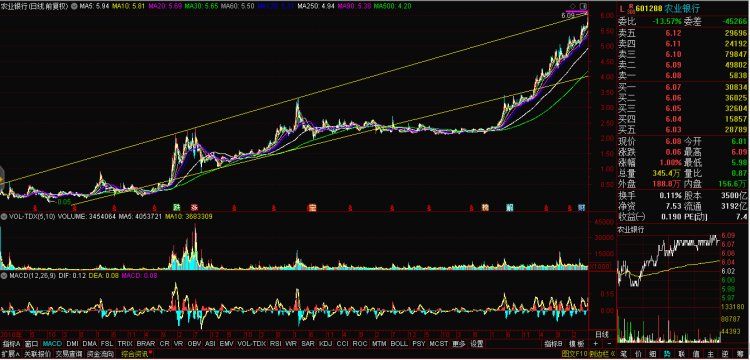This screenshot has height=360, width=750.
Task: Toggle the circle beside the main chart title
Action: 74,7
